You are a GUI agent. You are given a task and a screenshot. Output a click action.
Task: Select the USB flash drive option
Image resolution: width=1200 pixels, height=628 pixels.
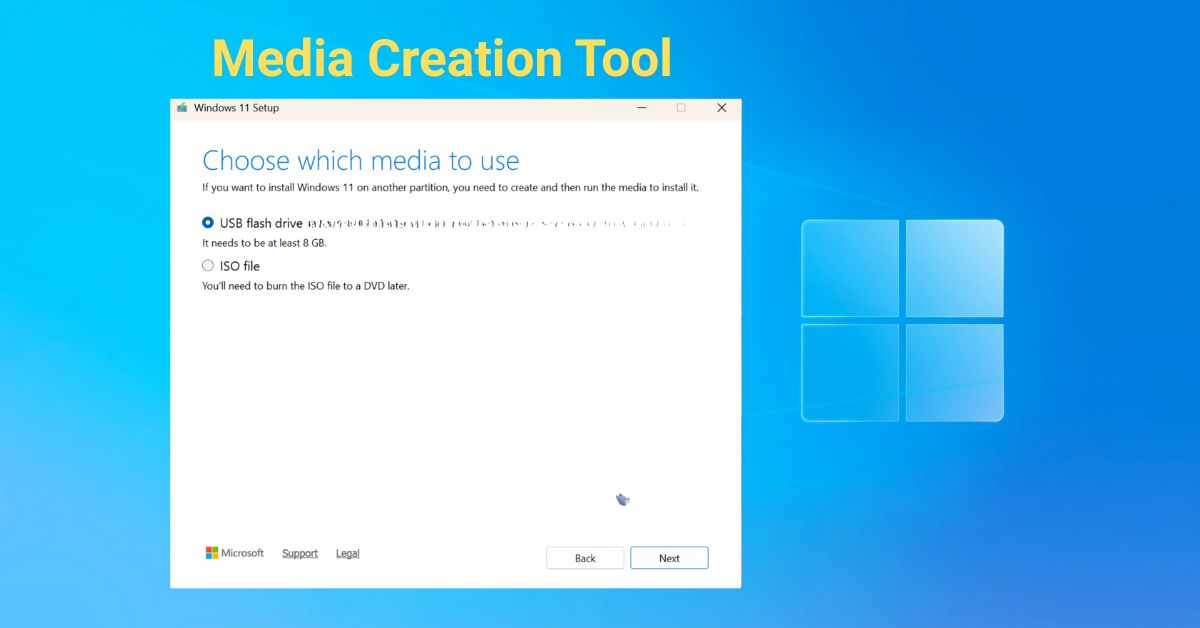click(x=208, y=222)
